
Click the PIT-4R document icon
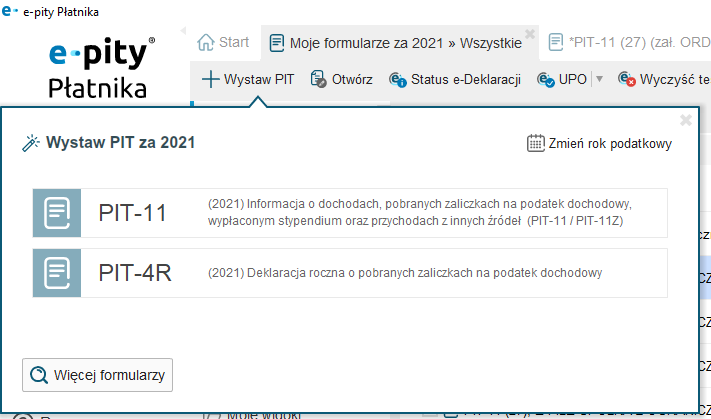click(x=57, y=273)
